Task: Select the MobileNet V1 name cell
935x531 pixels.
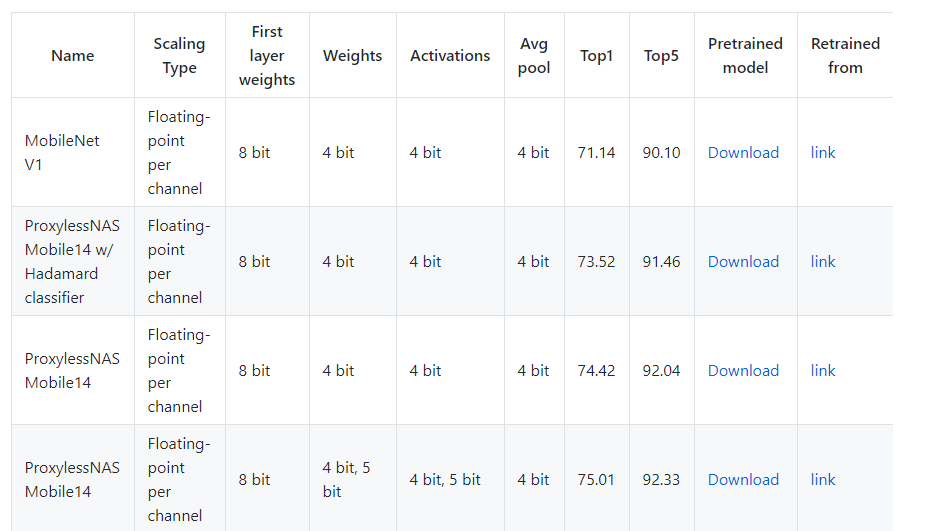Action: (73, 152)
